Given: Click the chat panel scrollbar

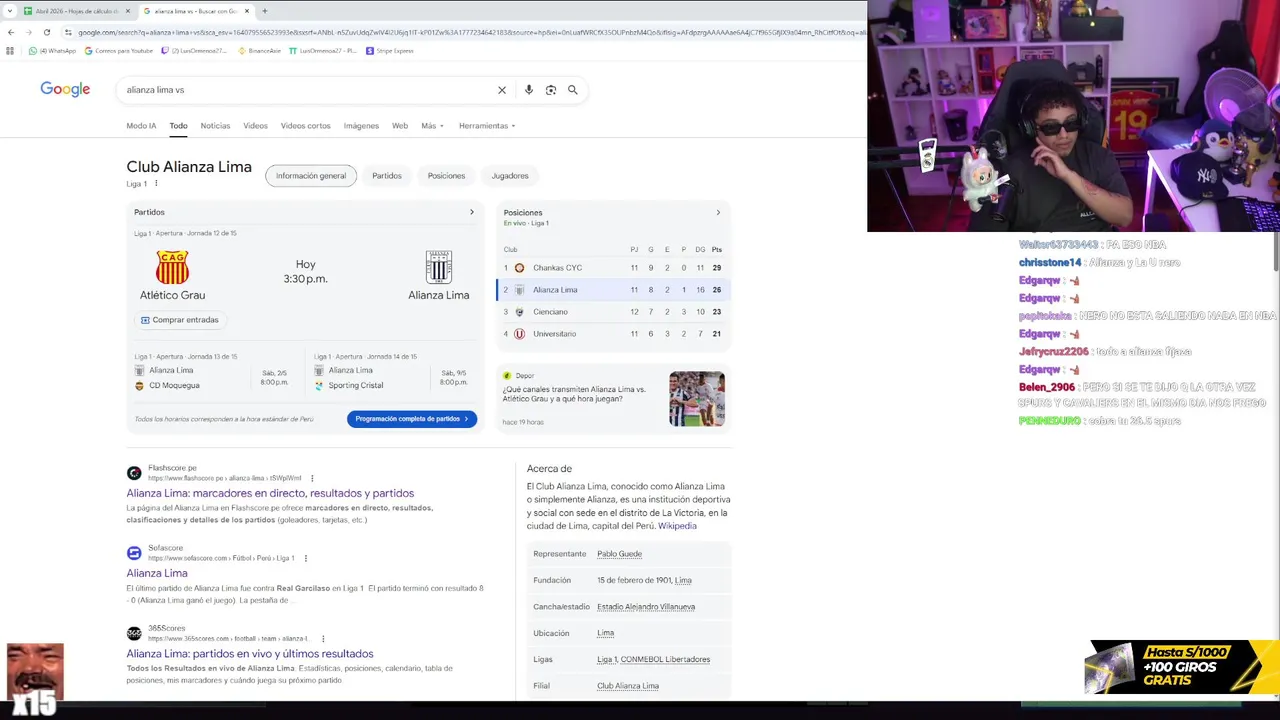Looking at the screenshot, I should [x=1276, y=252].
